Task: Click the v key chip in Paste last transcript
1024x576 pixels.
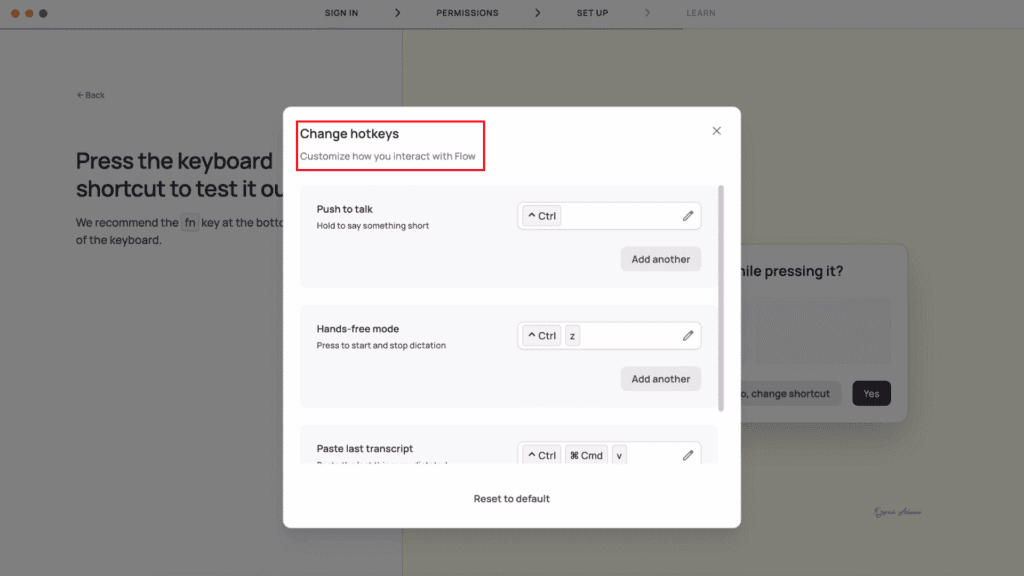Action: 619,455
